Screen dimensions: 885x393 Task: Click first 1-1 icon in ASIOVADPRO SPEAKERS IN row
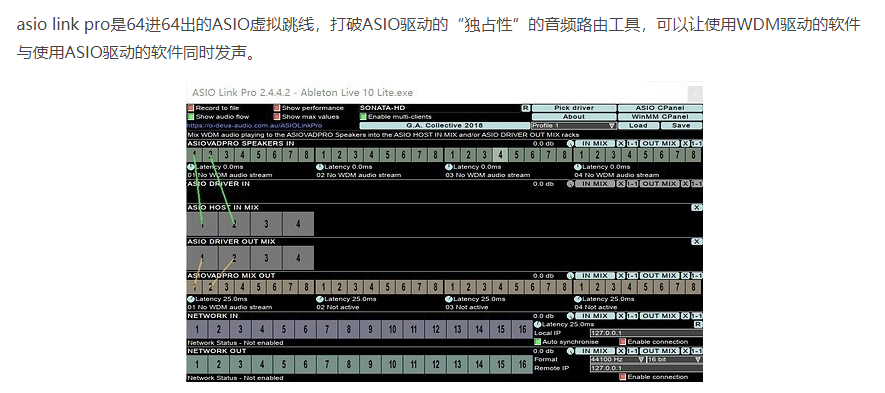pyautogui.click(x=632, y=143)
